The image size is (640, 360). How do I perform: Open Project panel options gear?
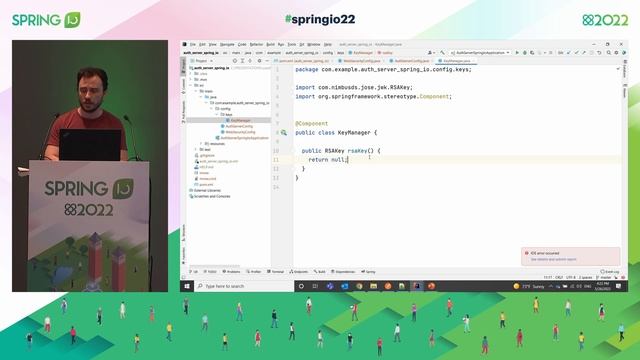[x=259, y=61]
